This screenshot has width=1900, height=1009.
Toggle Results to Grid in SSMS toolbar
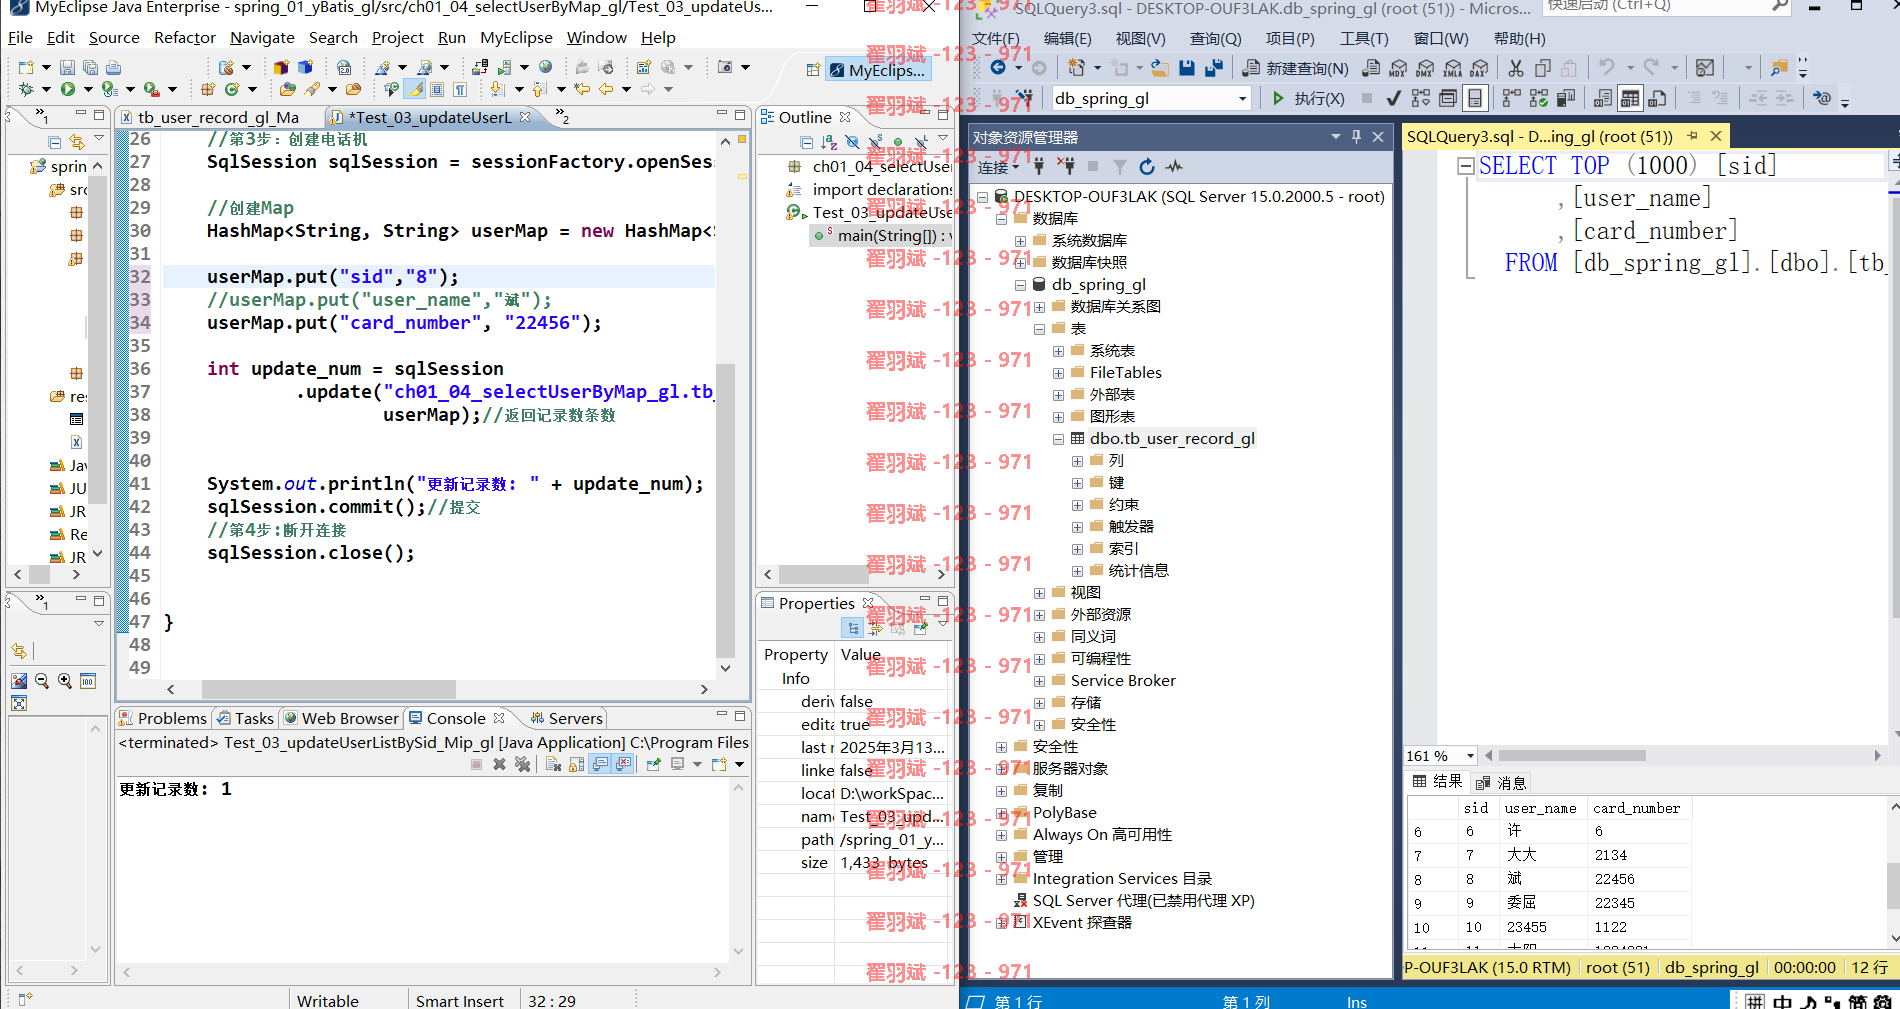point(1630,98)
